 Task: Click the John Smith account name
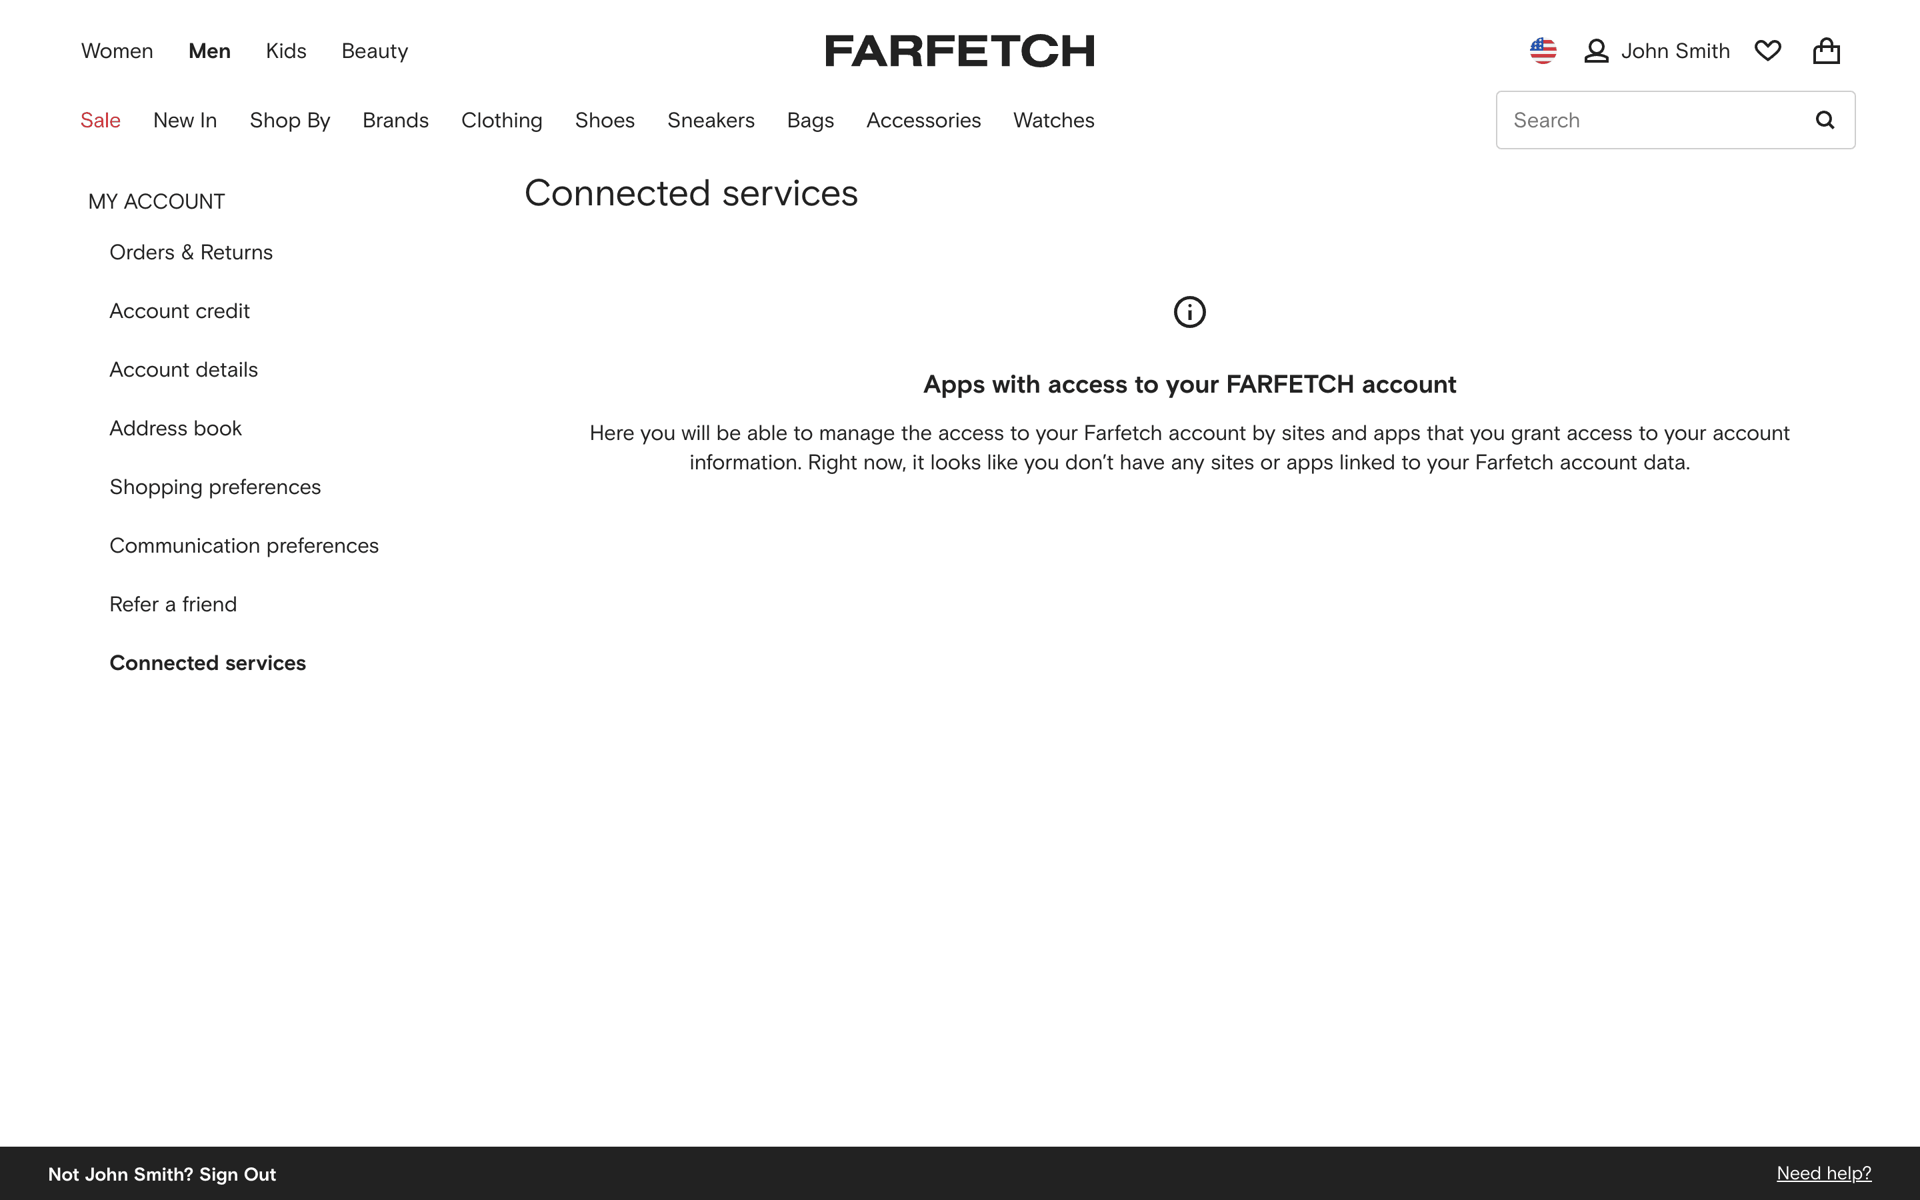point(1675,51)
